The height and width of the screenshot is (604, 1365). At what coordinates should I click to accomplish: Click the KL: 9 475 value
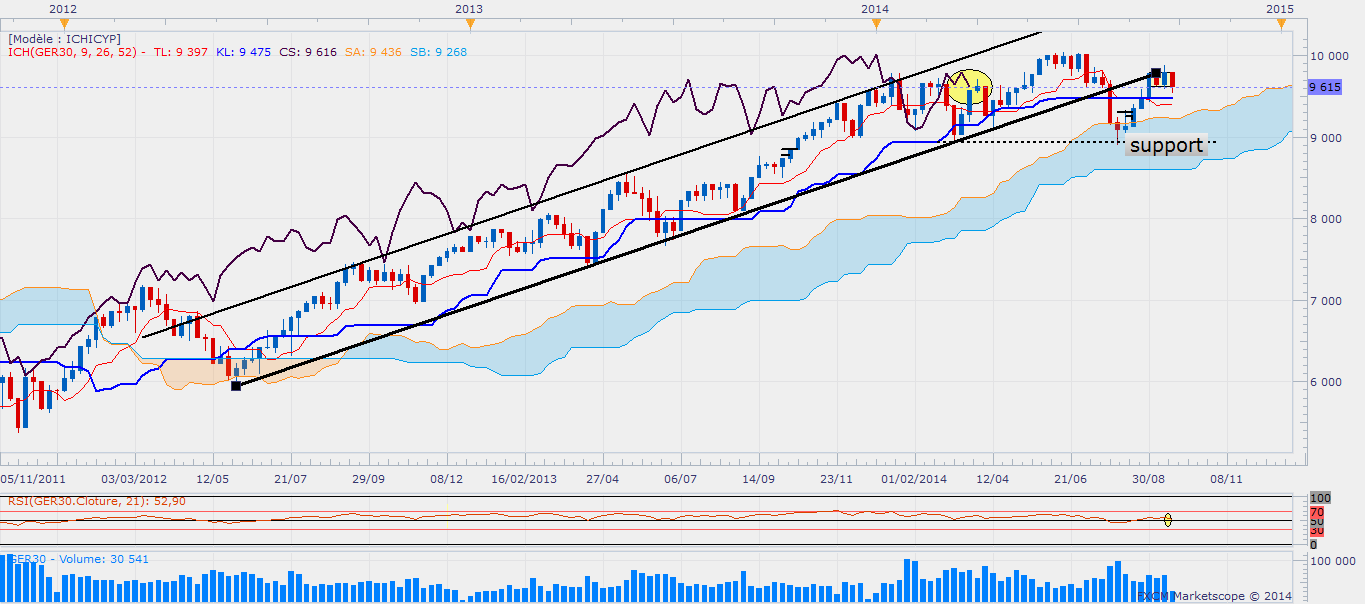(243, 52)
